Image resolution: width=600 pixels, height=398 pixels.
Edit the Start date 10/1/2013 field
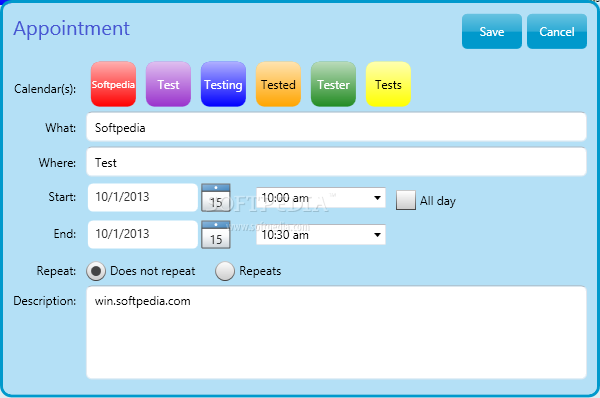[143, 197]
